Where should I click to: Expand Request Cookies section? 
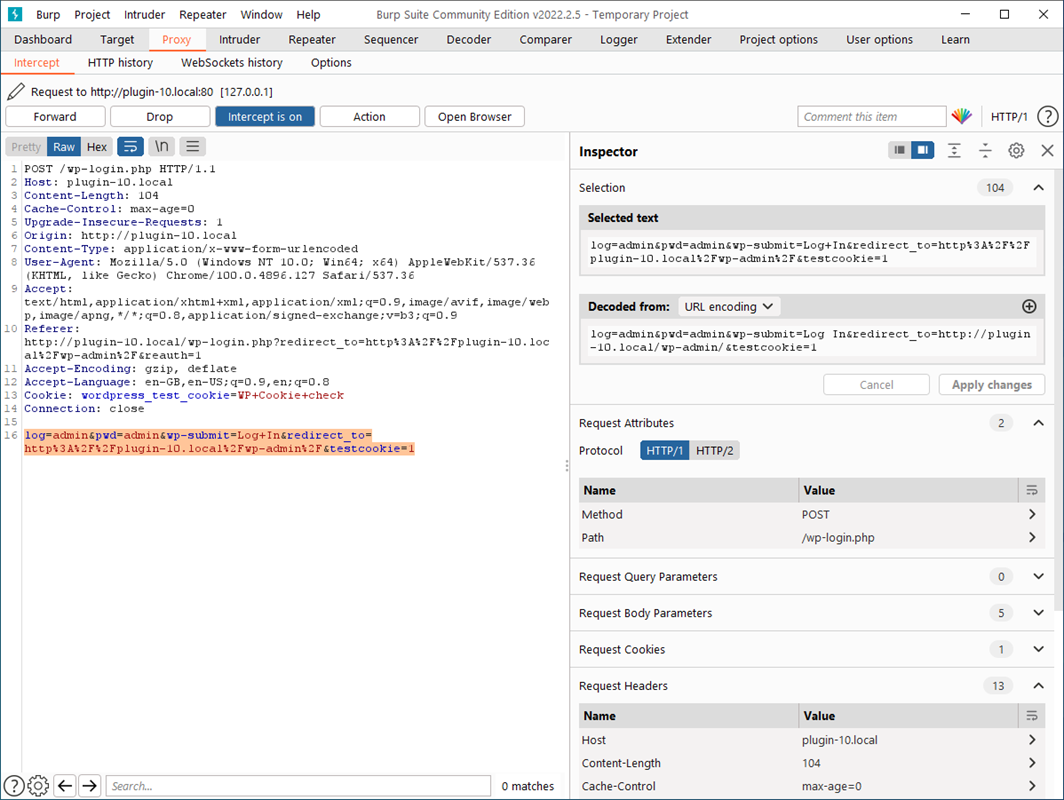(x=1038, y=649)
